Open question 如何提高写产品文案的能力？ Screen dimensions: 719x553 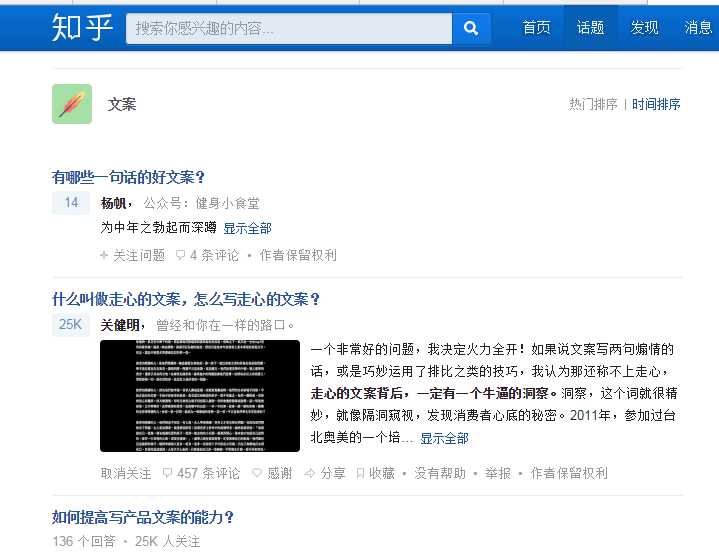pyautogui.click(x=143, y=517)
